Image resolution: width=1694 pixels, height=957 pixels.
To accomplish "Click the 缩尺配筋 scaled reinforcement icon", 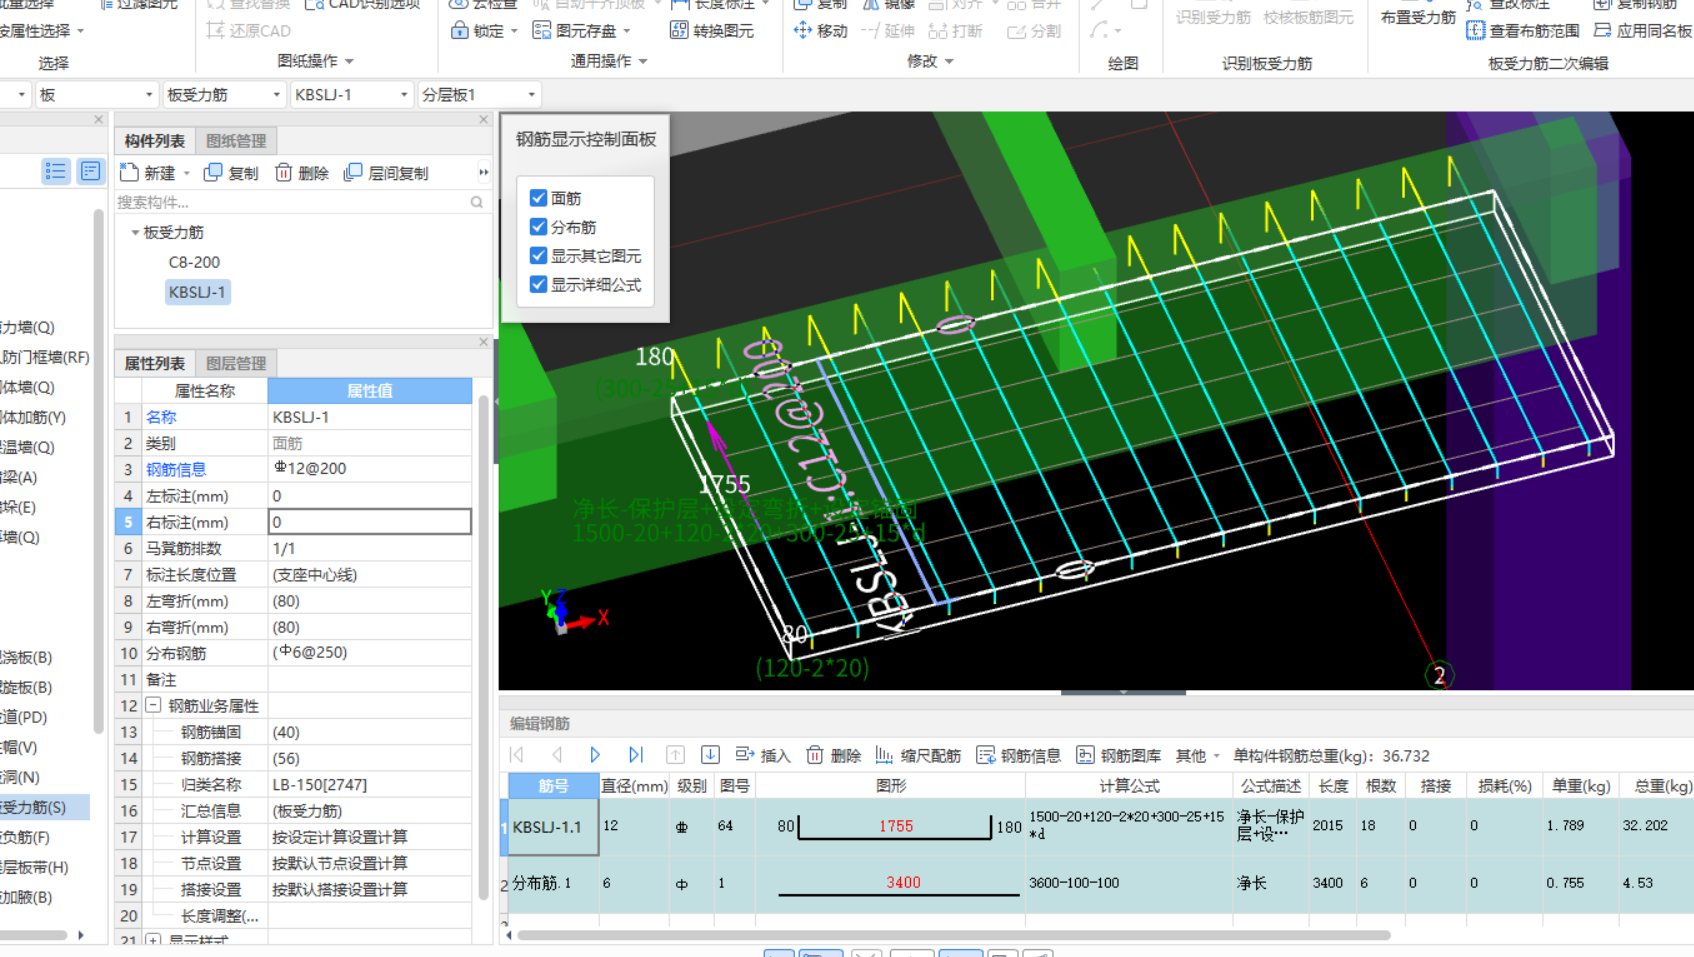I will (x=884, y=755).
